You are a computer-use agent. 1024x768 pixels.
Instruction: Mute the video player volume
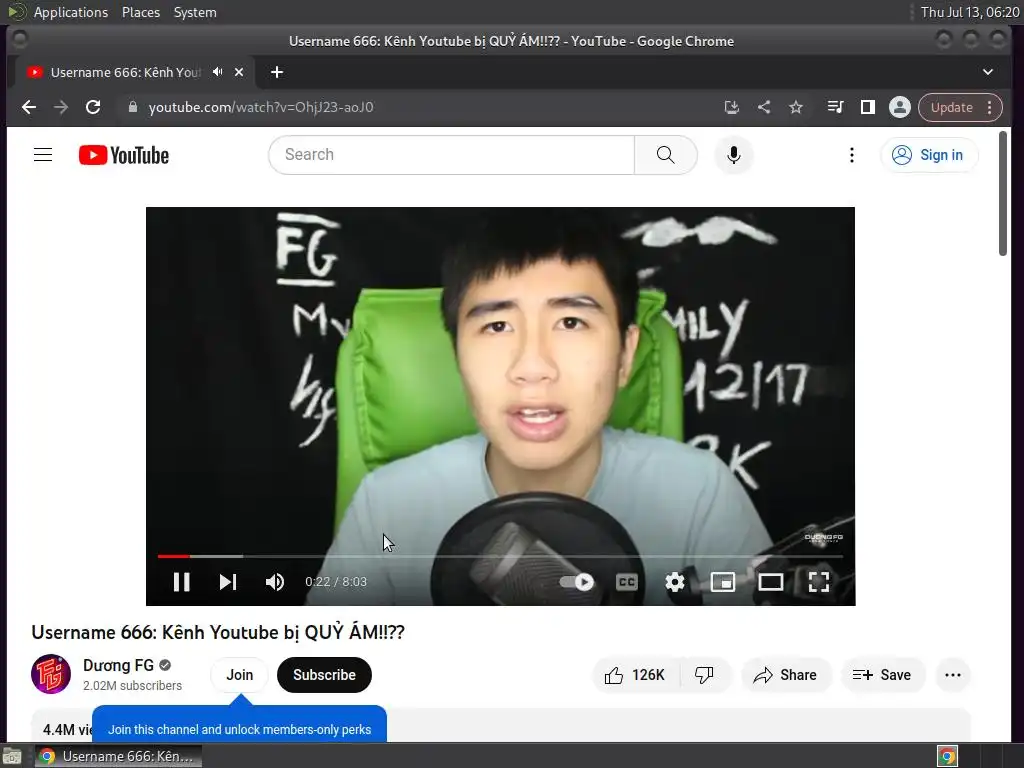pos(275,581)
